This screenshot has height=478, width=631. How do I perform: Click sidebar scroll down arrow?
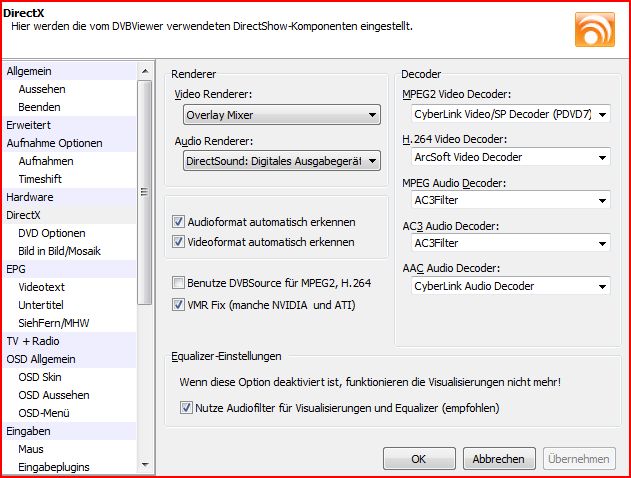pyautogui.click(x=145, y=466)
